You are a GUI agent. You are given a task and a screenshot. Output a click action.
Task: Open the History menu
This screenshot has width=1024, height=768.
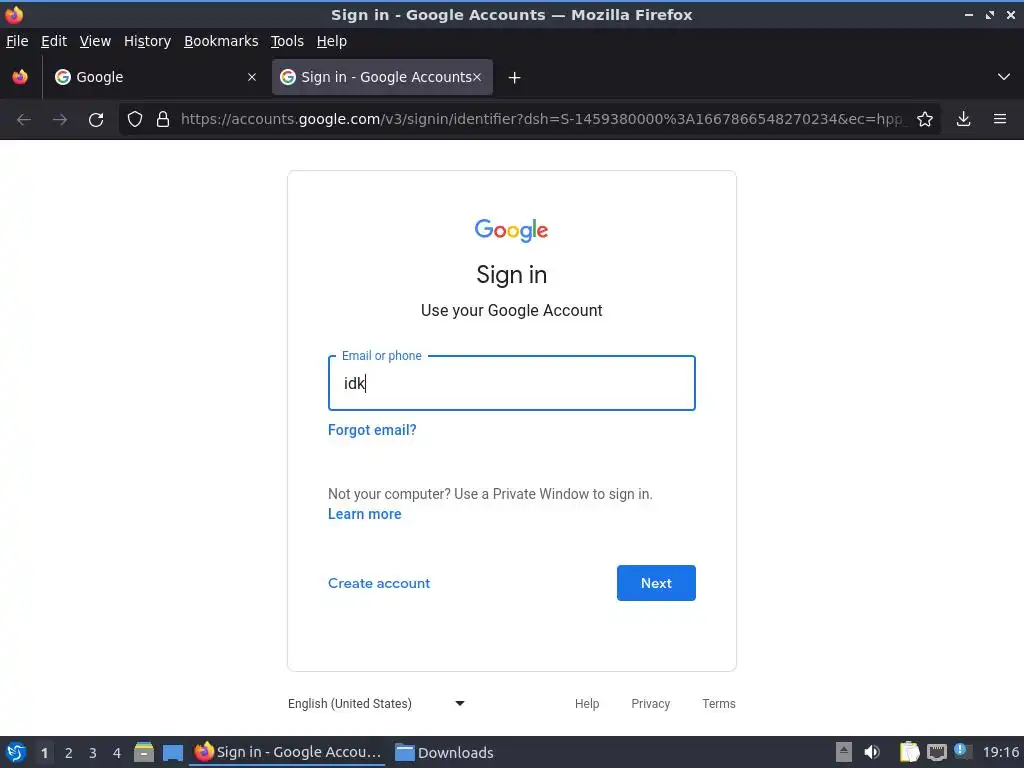coord(147,41)
